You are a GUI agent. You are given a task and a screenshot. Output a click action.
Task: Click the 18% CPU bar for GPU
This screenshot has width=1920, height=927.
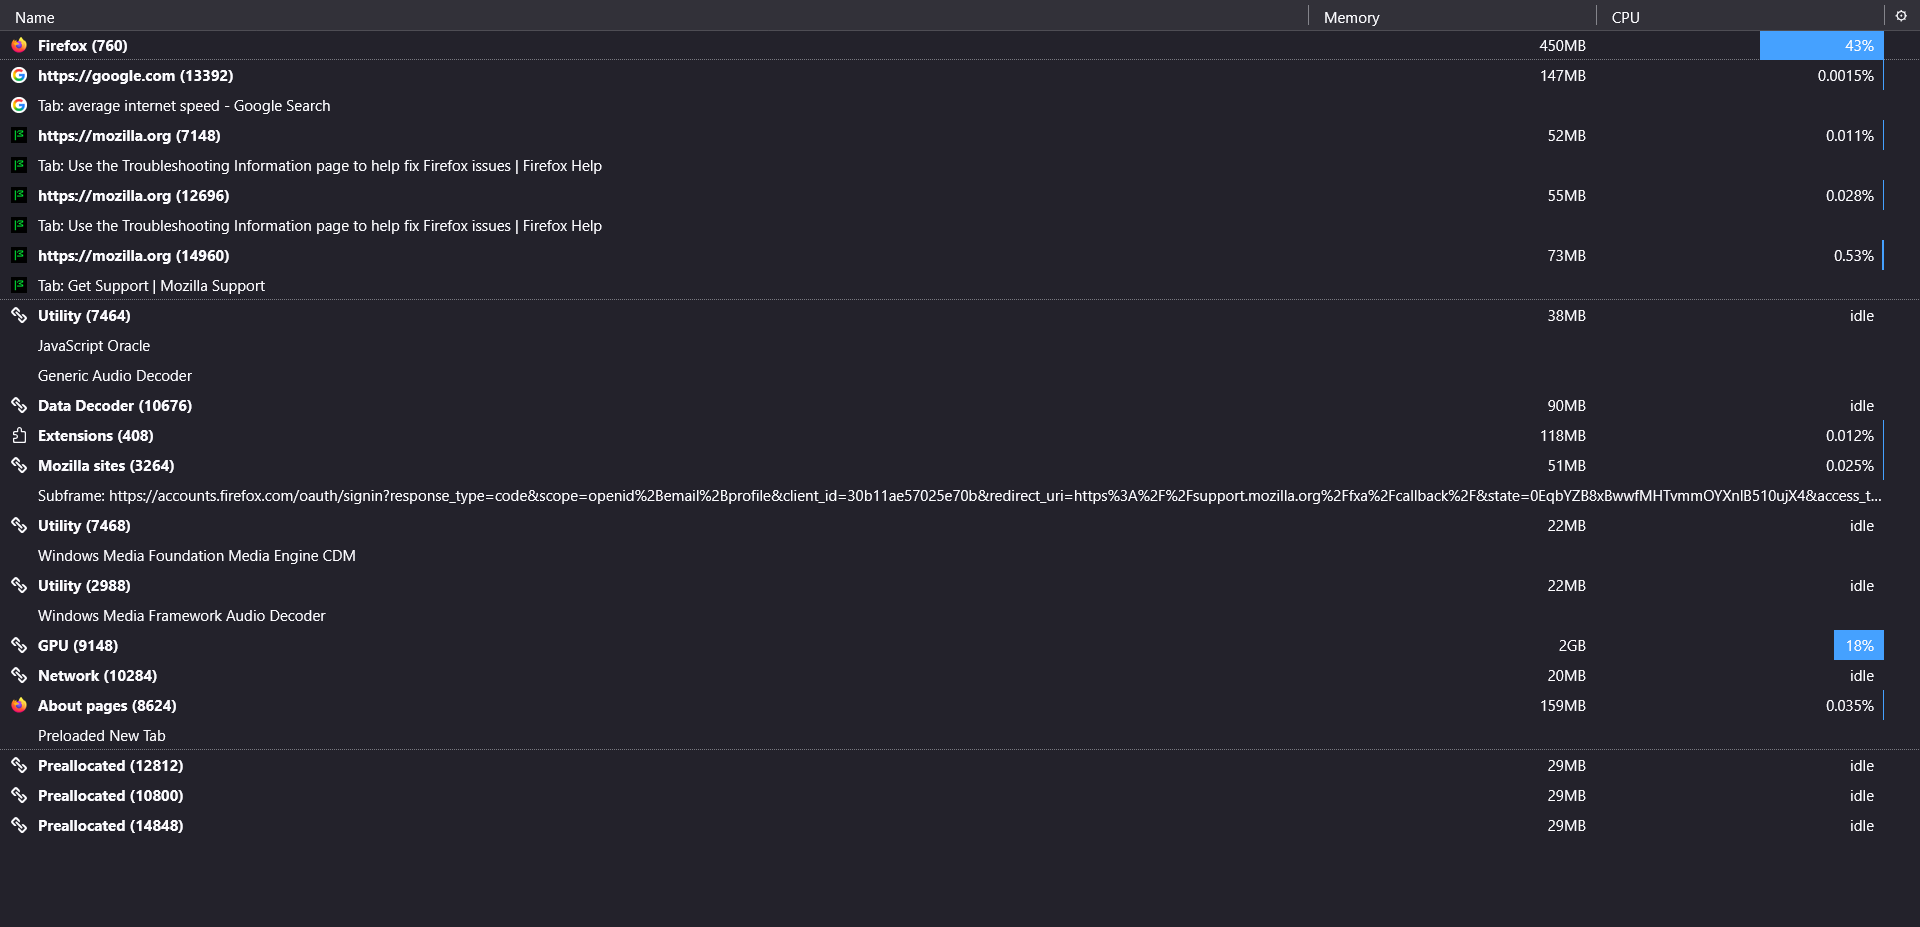[1858, 645]
